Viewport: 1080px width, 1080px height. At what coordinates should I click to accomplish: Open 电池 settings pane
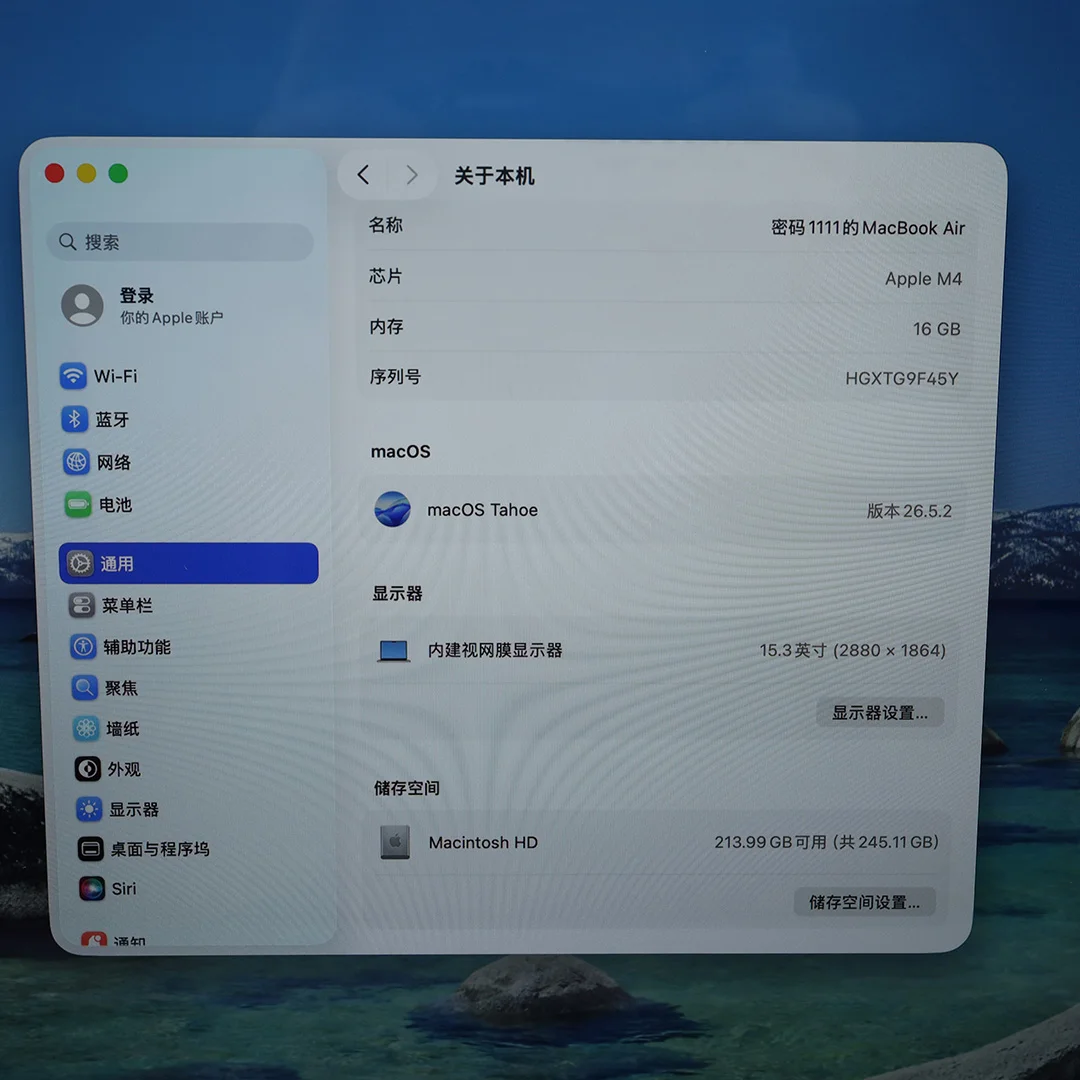click(x=115, y=505)
